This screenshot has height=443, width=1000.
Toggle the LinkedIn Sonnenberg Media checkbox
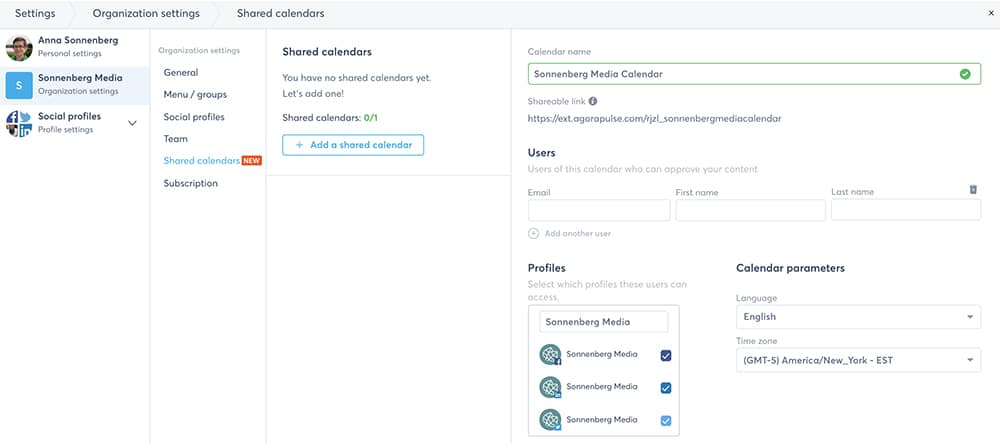pos(666,388)
